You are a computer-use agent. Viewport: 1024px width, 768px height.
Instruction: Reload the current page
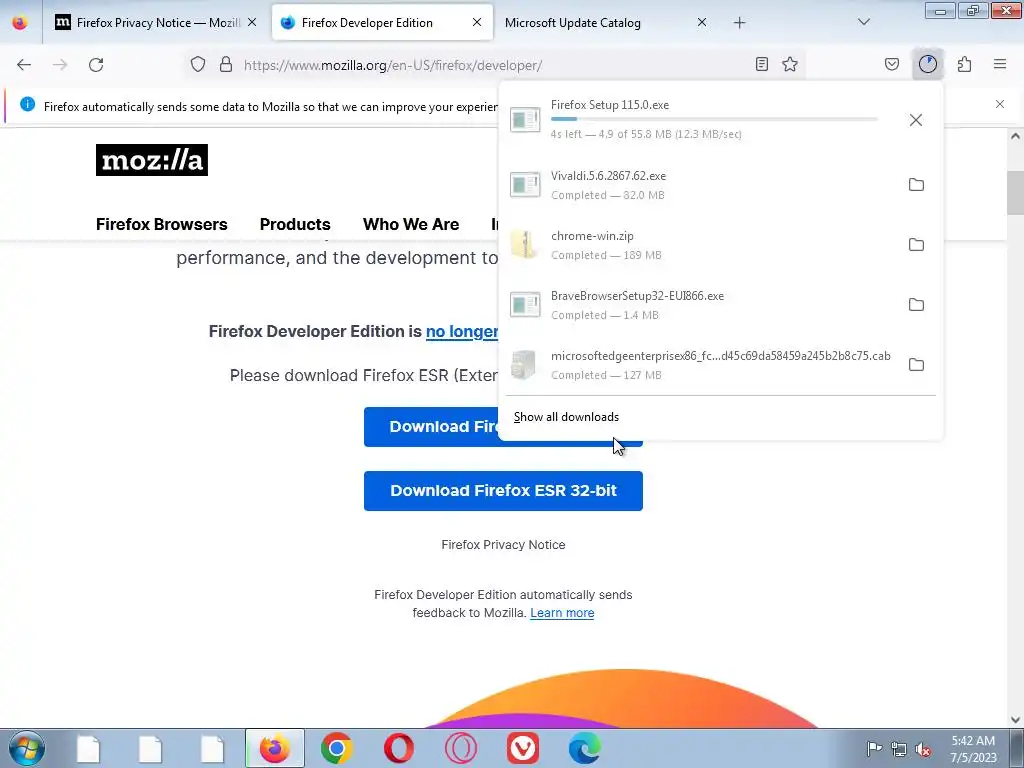[96, 65]
